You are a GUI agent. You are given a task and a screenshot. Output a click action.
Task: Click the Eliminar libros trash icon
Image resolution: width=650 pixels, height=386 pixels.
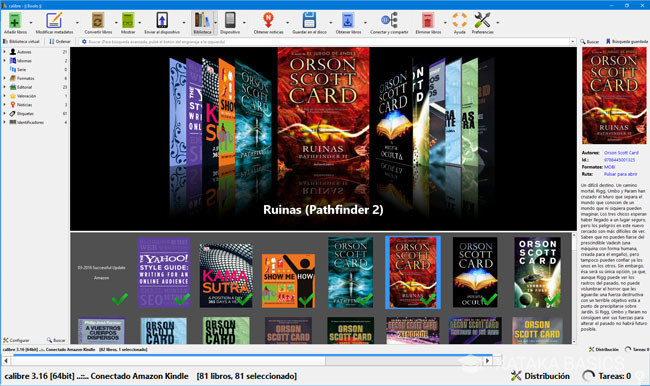428,20
